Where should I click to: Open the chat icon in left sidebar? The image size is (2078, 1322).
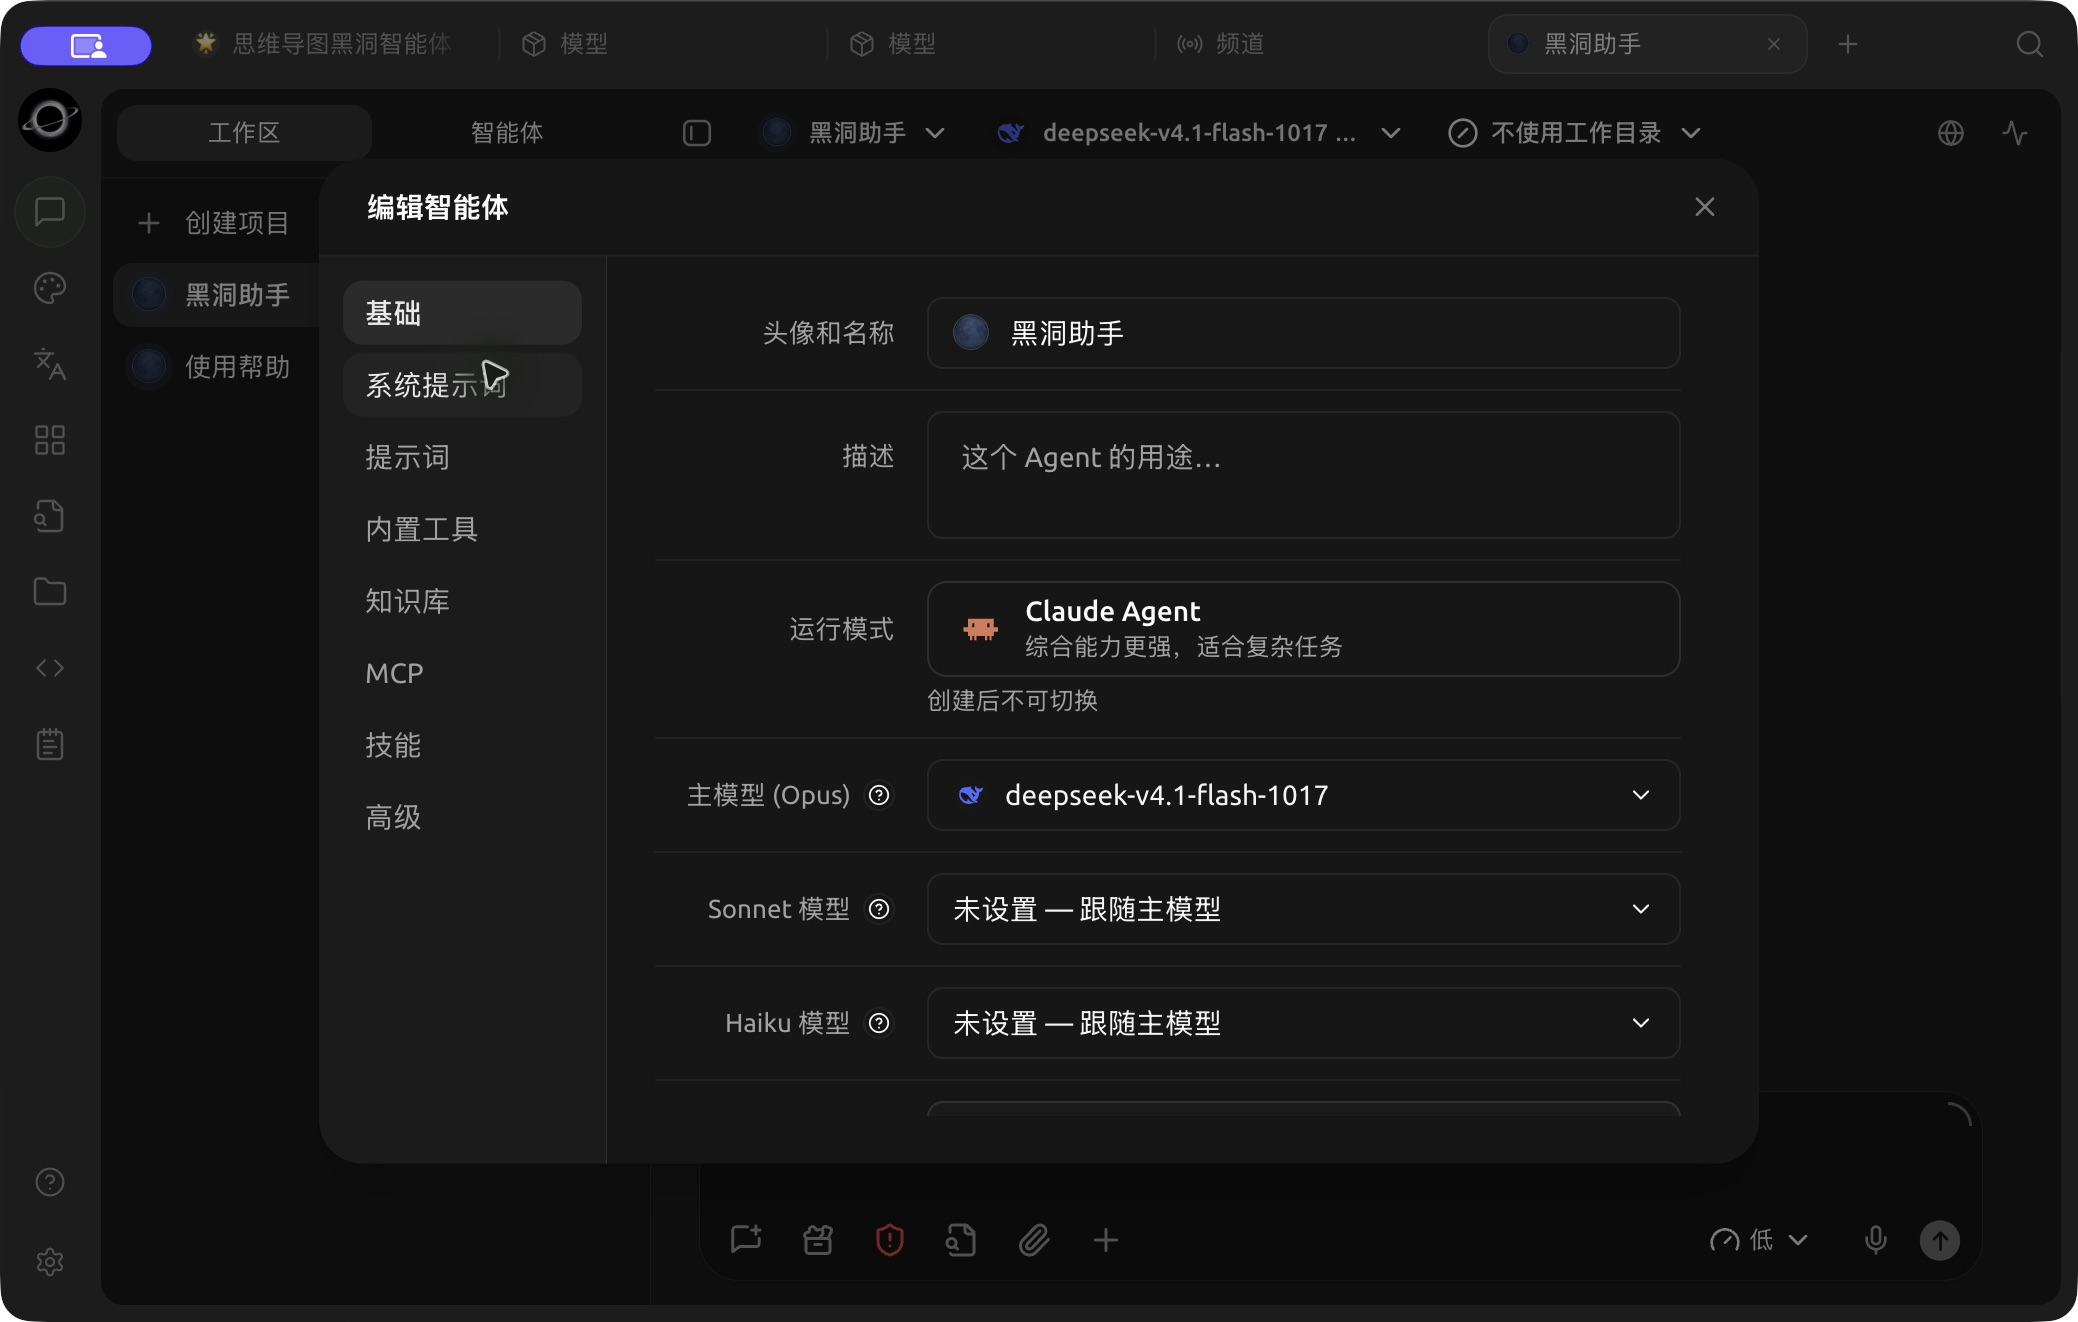[x=50, y=211]
